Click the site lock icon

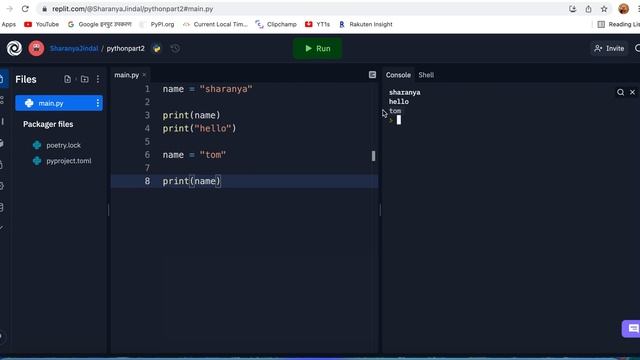44,9
